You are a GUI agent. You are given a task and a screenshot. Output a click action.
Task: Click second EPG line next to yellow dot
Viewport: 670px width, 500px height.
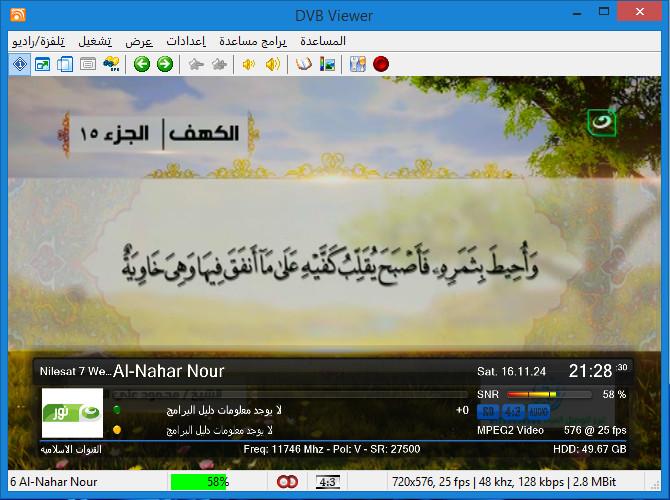(x=219, y=430)
